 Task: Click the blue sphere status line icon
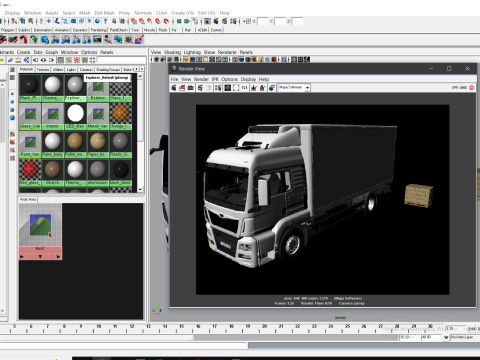[97, 21]
